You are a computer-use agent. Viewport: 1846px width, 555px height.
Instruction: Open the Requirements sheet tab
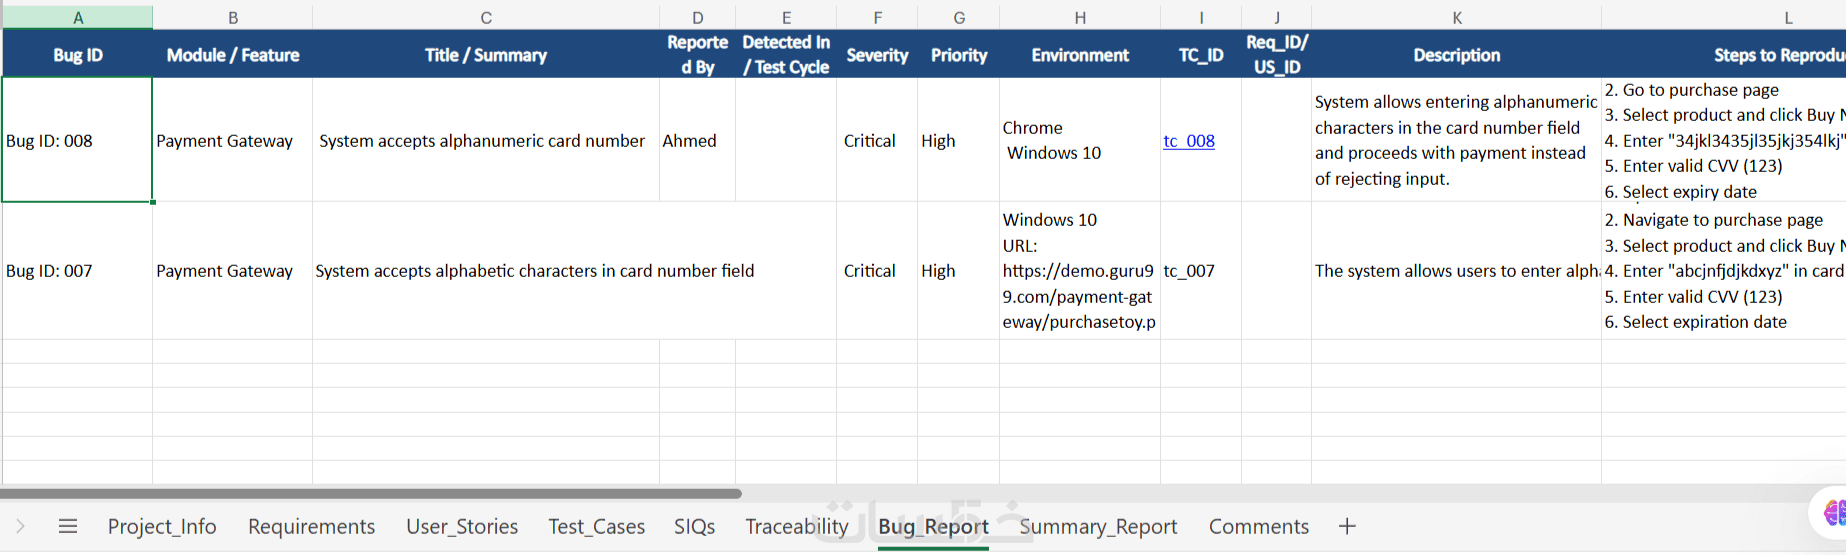(x=311, y=526)
